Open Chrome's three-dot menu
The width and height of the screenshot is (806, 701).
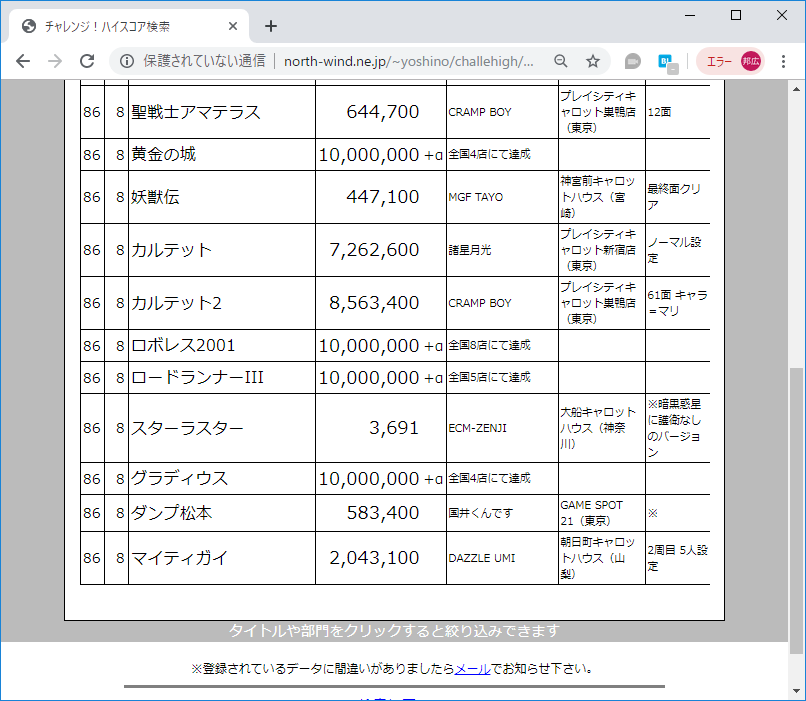pyautogui.click(x=783, y=61)
